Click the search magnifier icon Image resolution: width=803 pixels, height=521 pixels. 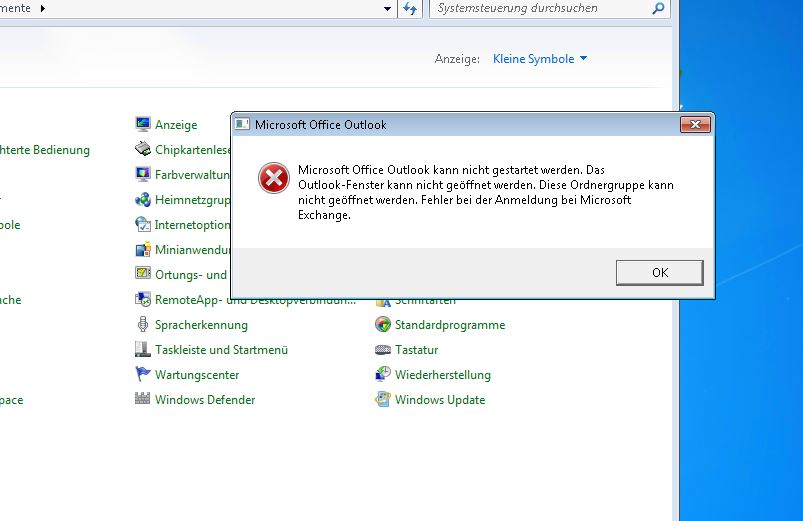pos(658,8)
